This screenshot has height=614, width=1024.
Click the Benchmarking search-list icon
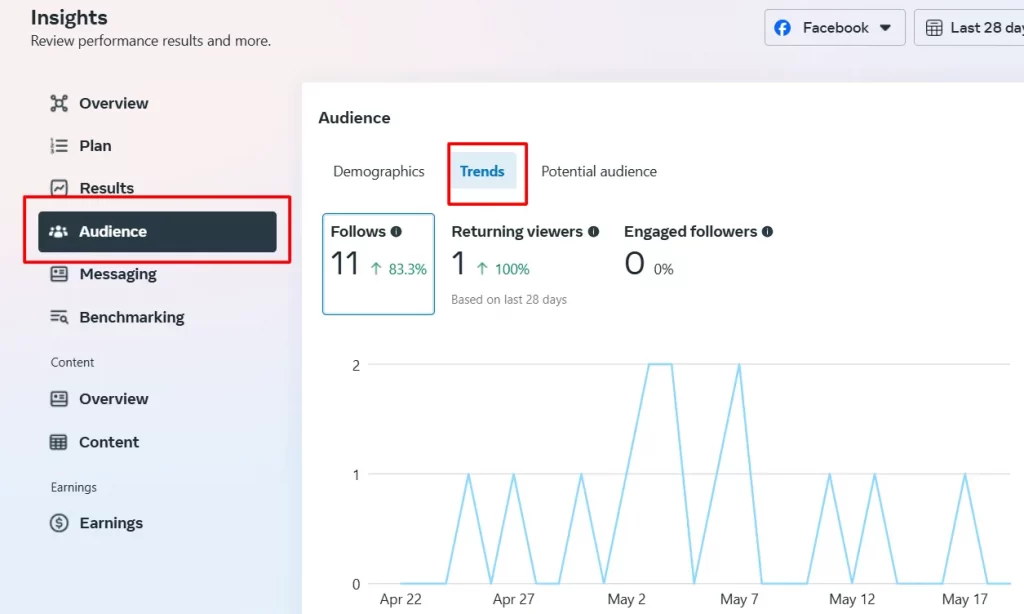coord(59,317)
